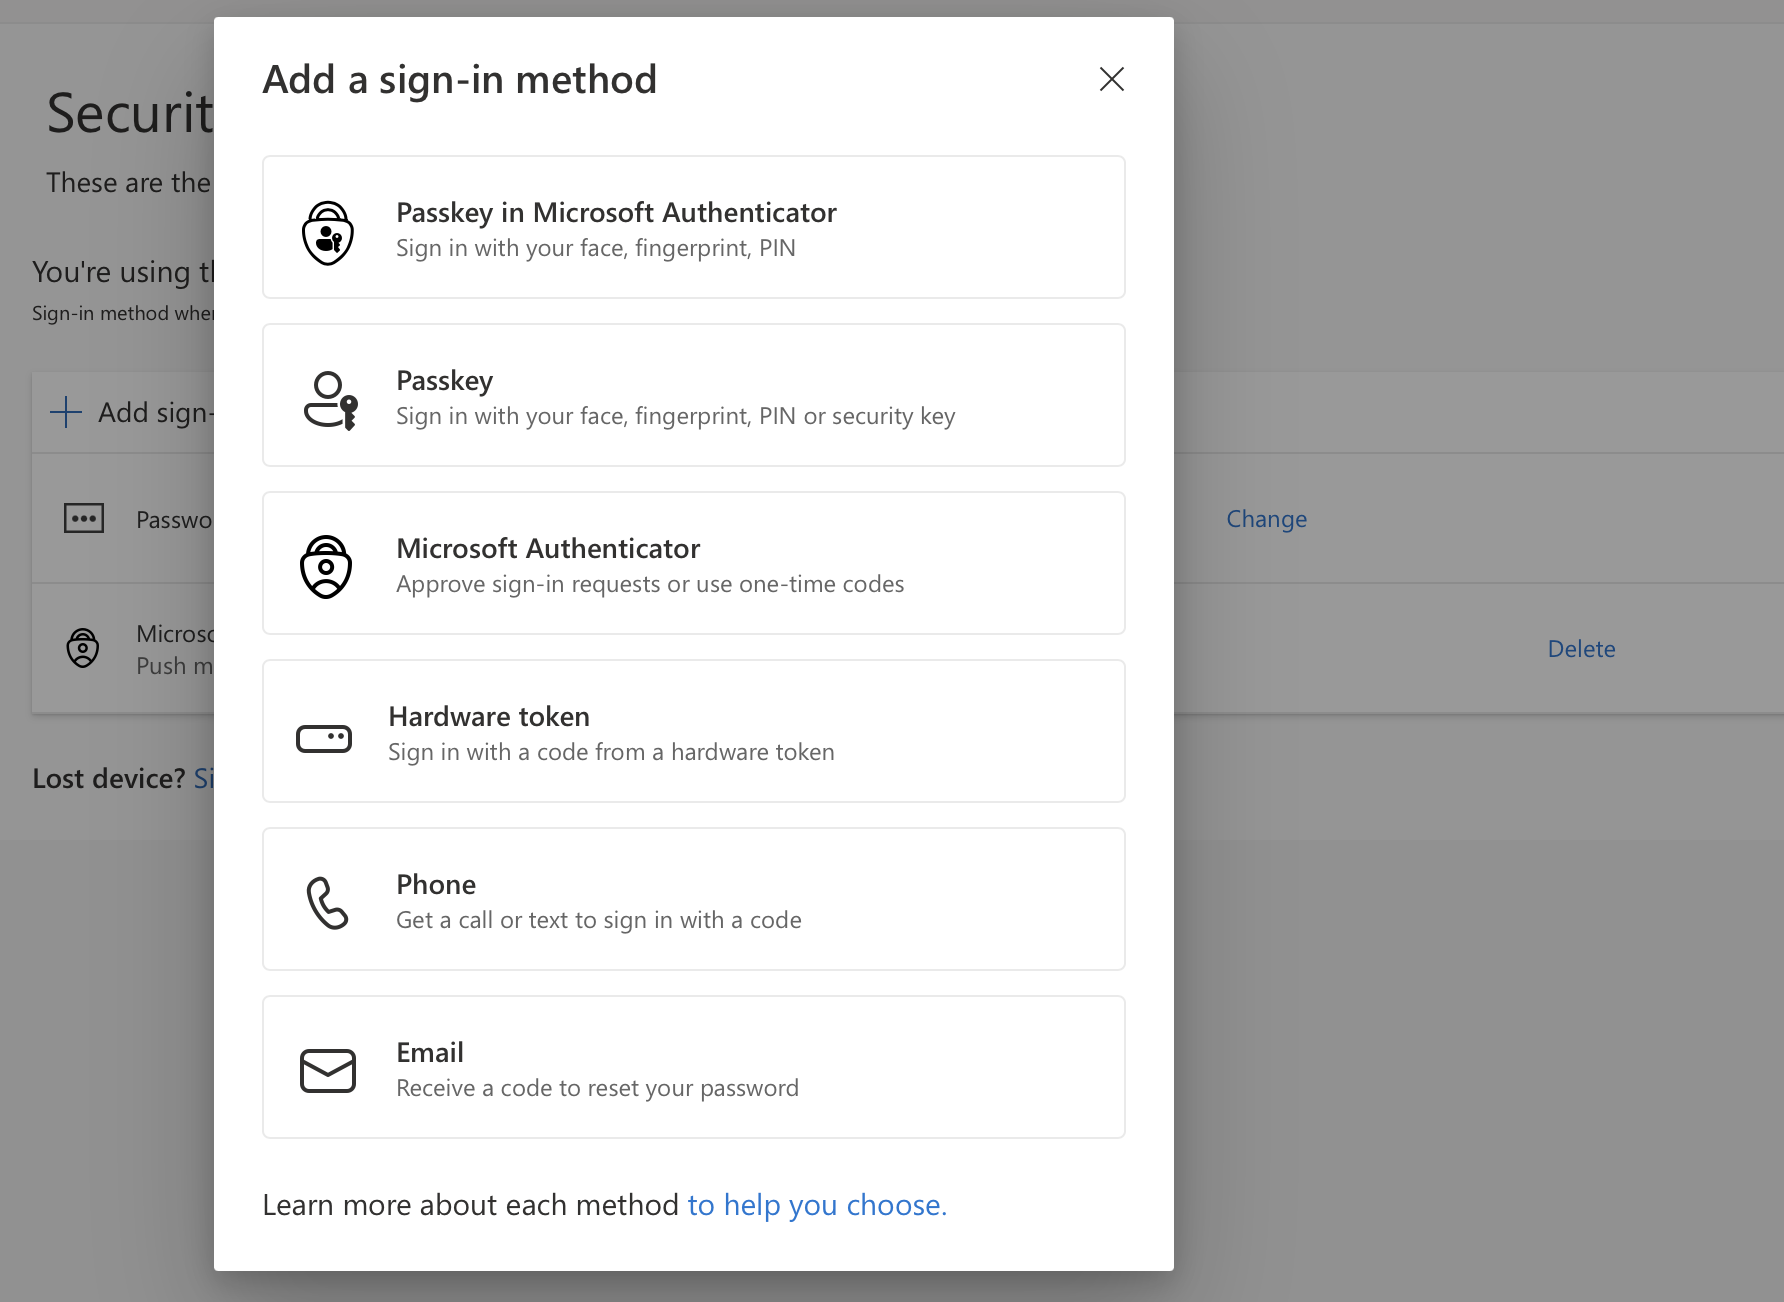Open the 'to help you choose' link
Viewport: 1784px width, 1302px height.
click(x=817, y=1205)
